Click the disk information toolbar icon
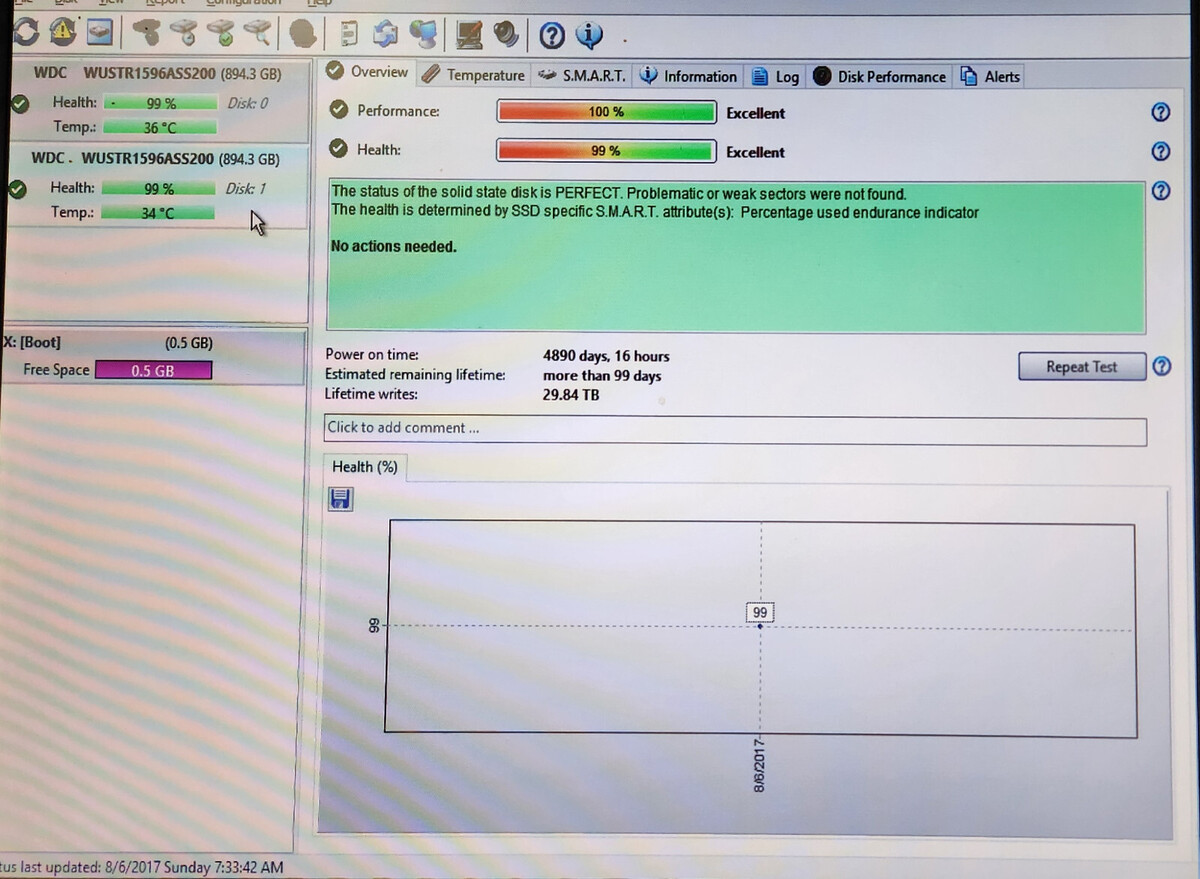 99,33
